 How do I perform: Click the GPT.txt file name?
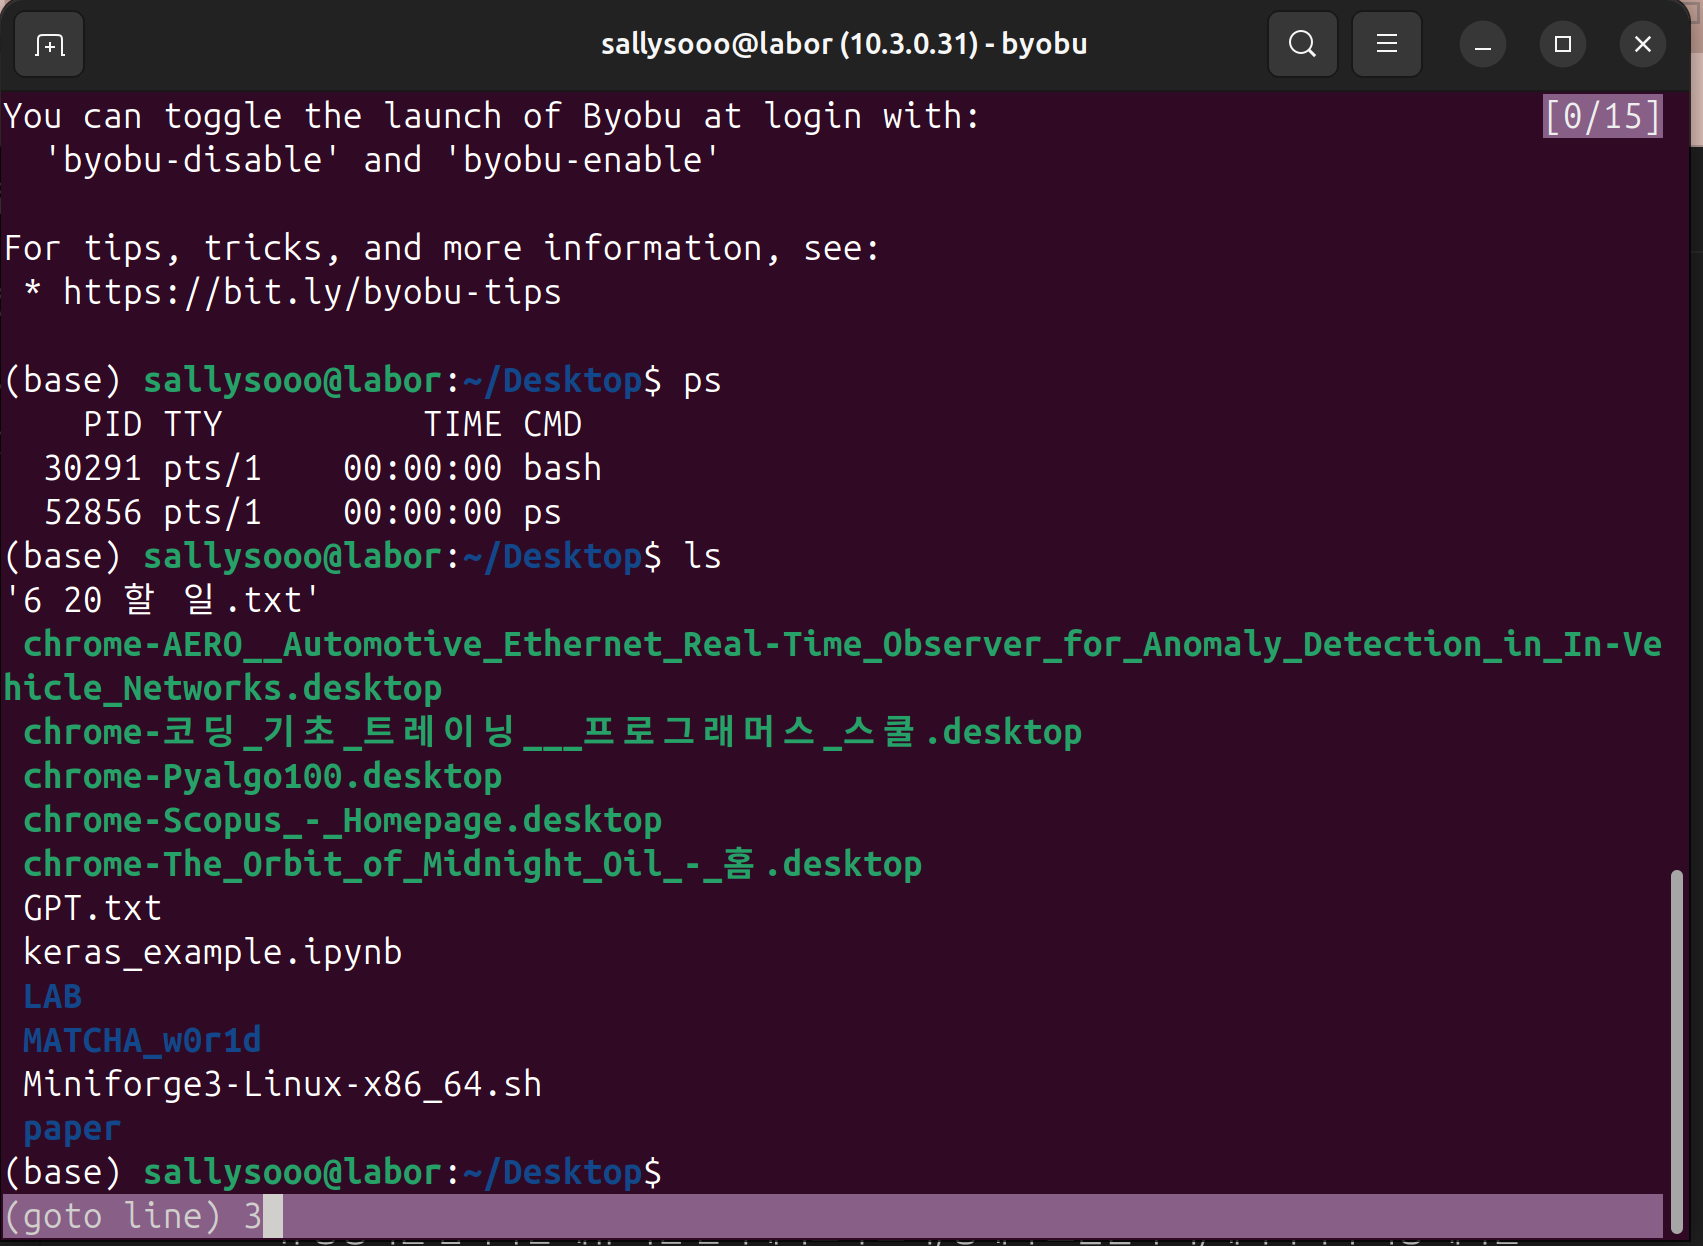pyautogui.click(x=92, y=908)
